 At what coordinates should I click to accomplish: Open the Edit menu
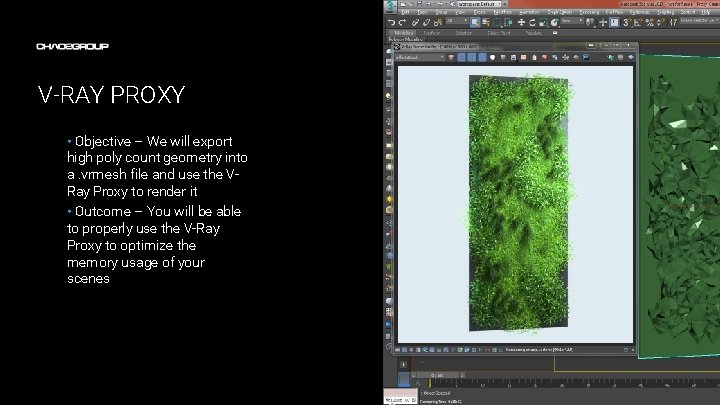tap(405, 12)
